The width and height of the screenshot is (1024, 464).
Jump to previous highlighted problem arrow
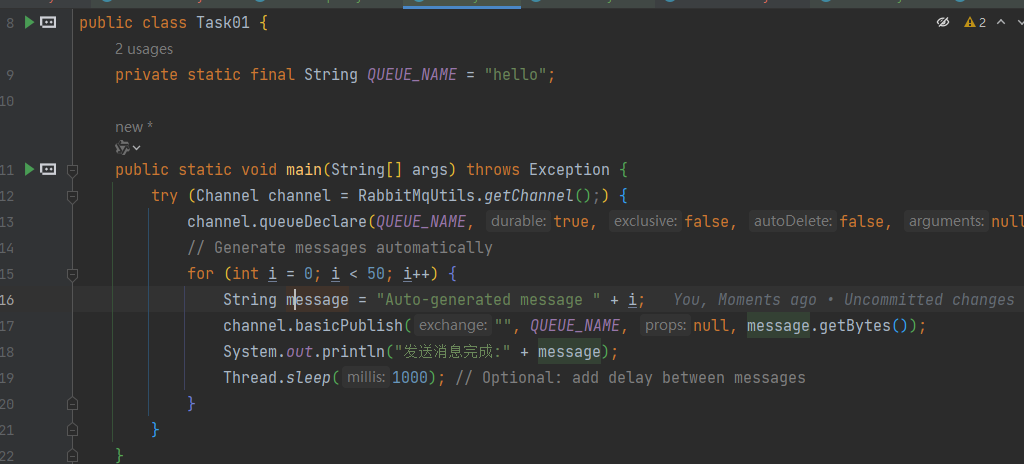[1000, 22]
